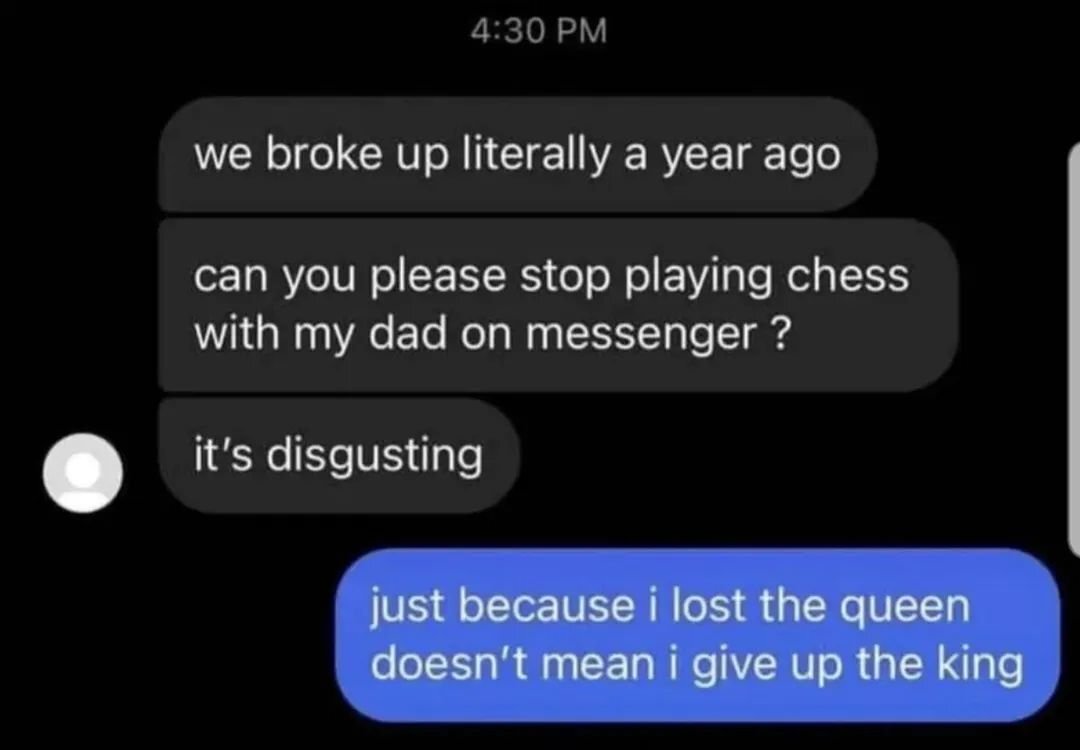Image resolution: width=1080 pixels, height=750 pixels.
Task: Click the word "literally" in the first message
Action: coord(536,155)
